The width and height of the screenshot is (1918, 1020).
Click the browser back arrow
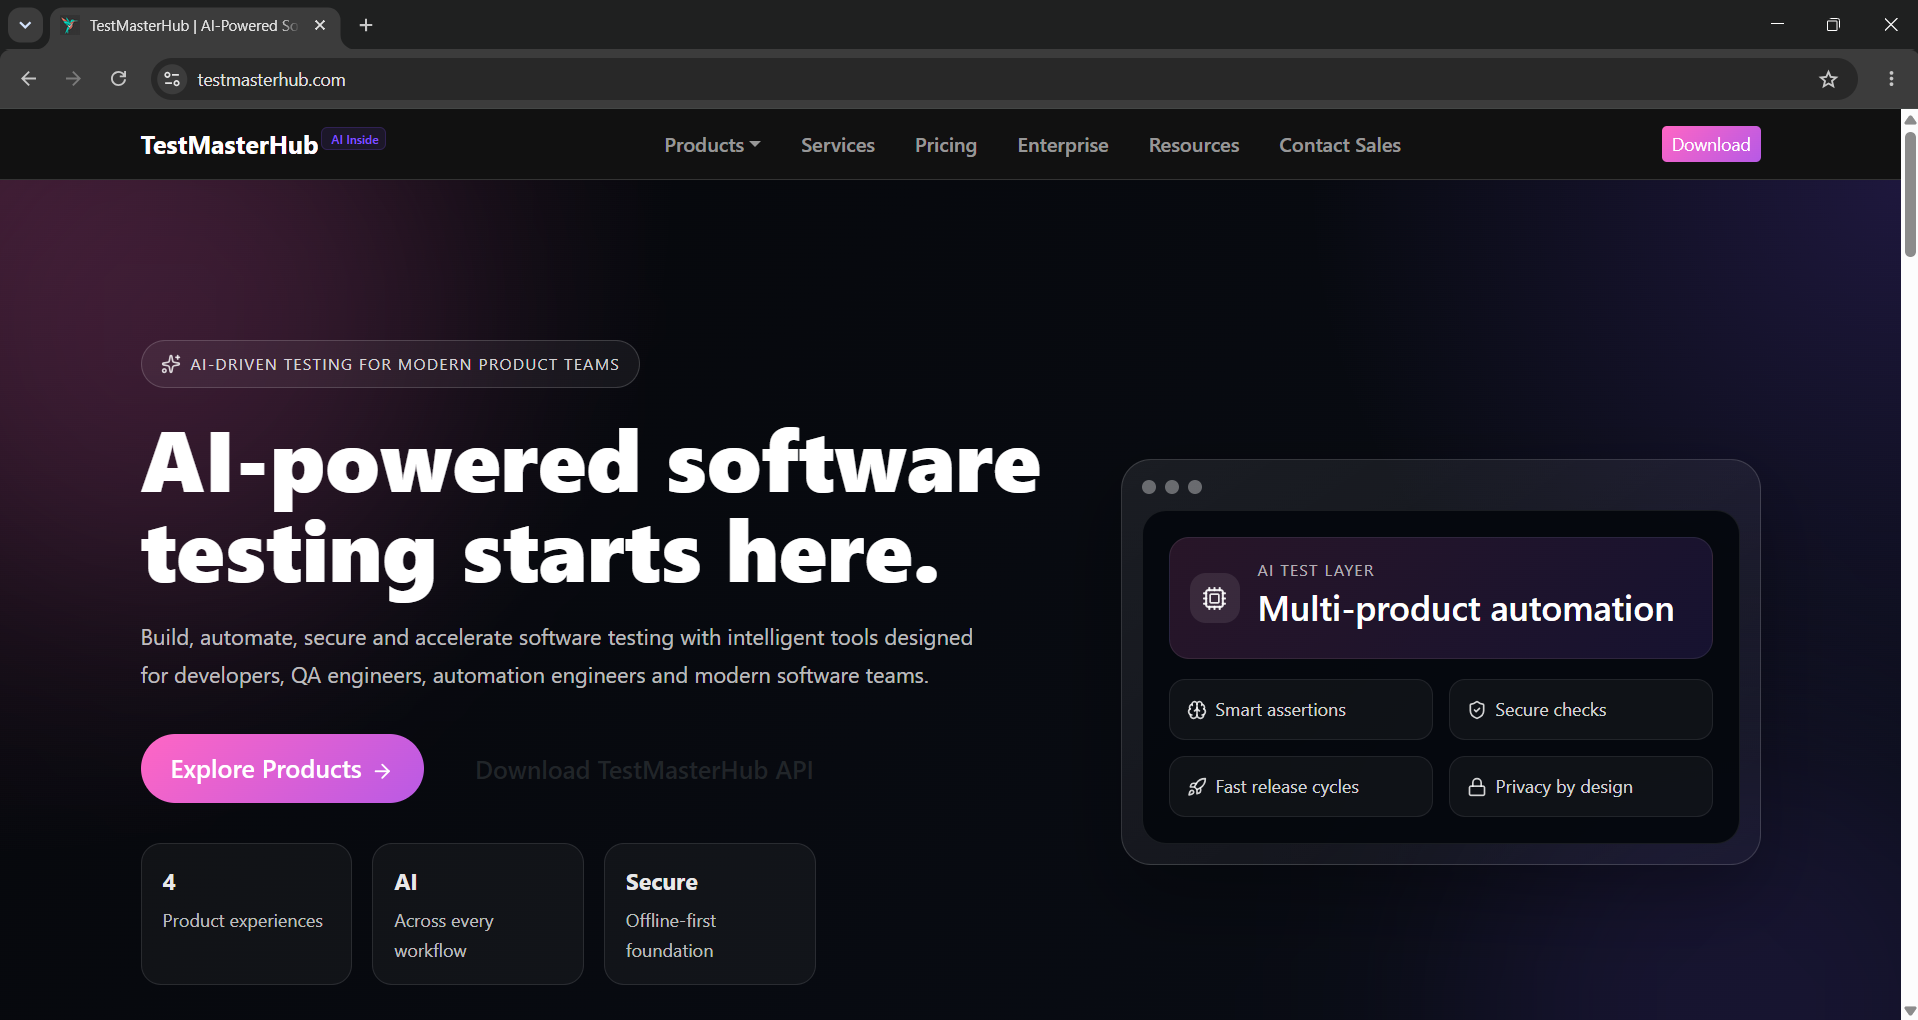click(28, 79)
